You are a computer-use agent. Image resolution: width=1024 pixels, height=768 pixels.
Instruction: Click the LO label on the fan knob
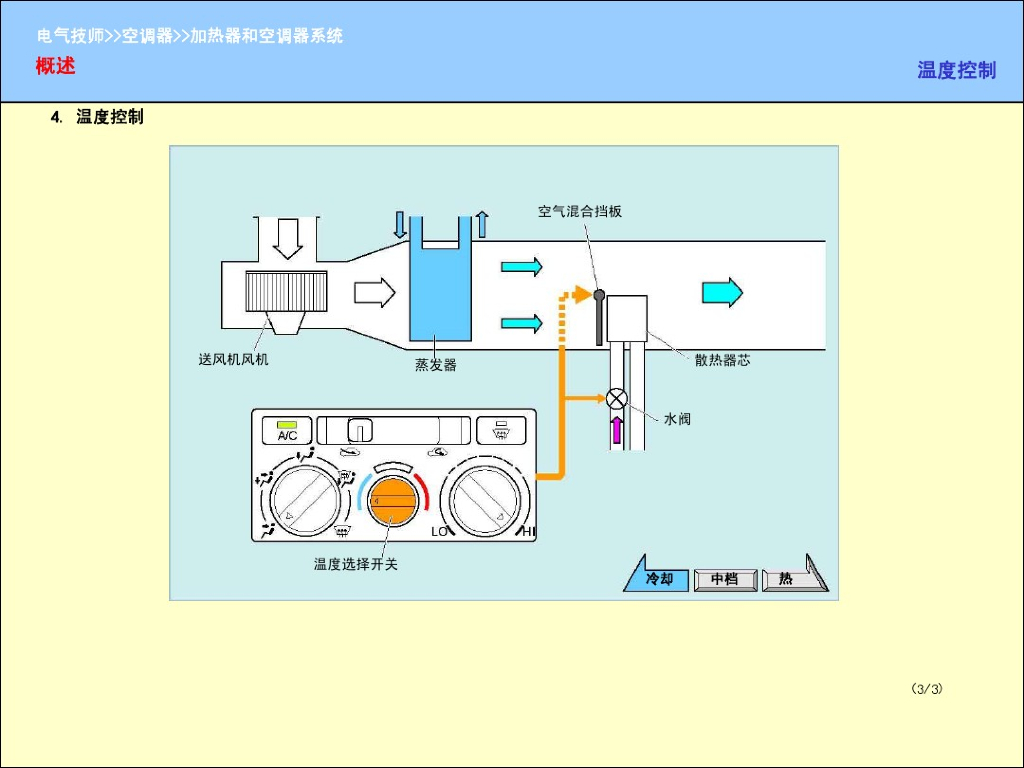(439, 532)
